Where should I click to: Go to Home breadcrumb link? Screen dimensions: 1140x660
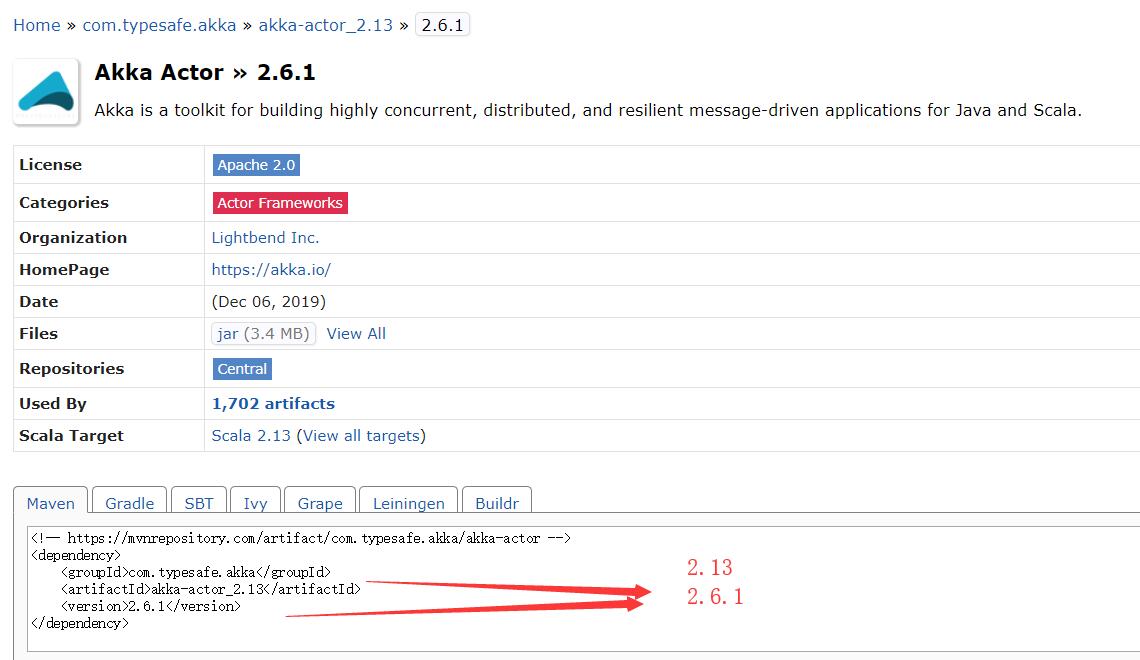click(x=37, y=25)
